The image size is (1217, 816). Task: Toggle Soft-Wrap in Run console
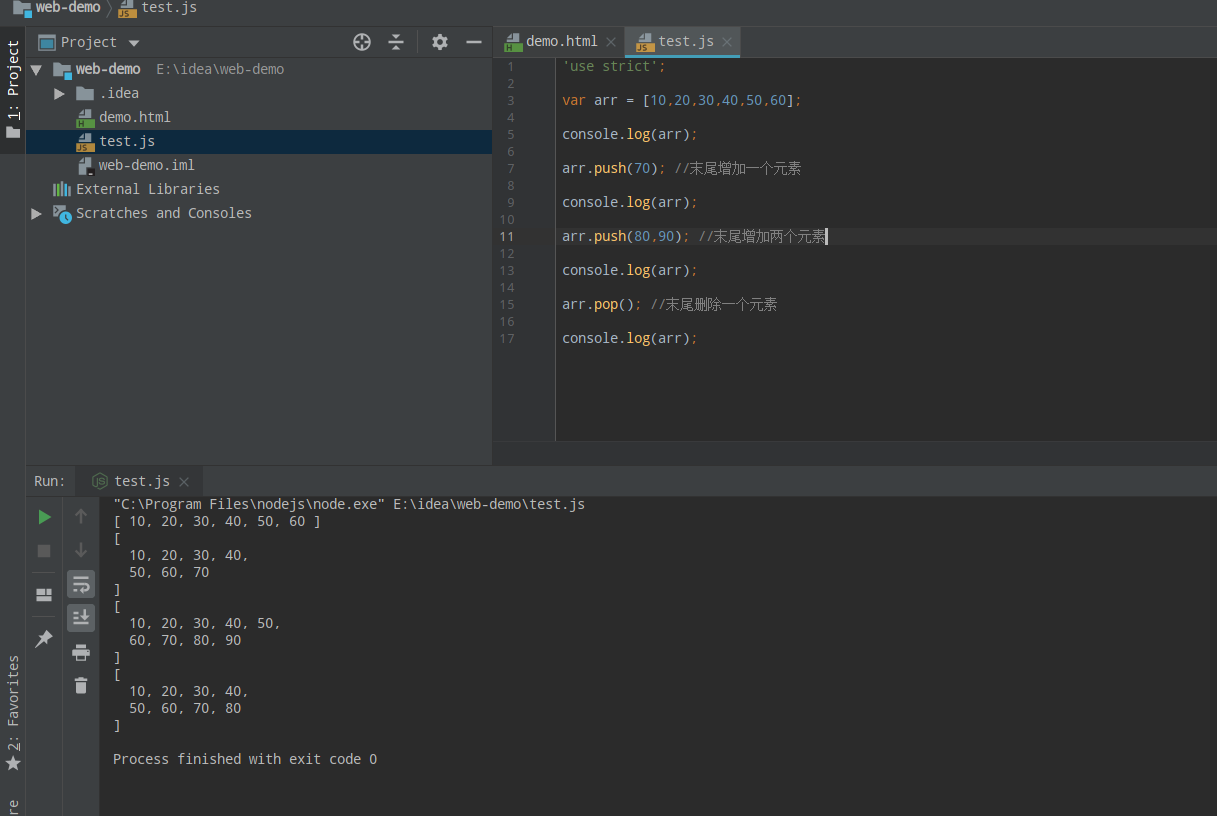tap(81, 585)
